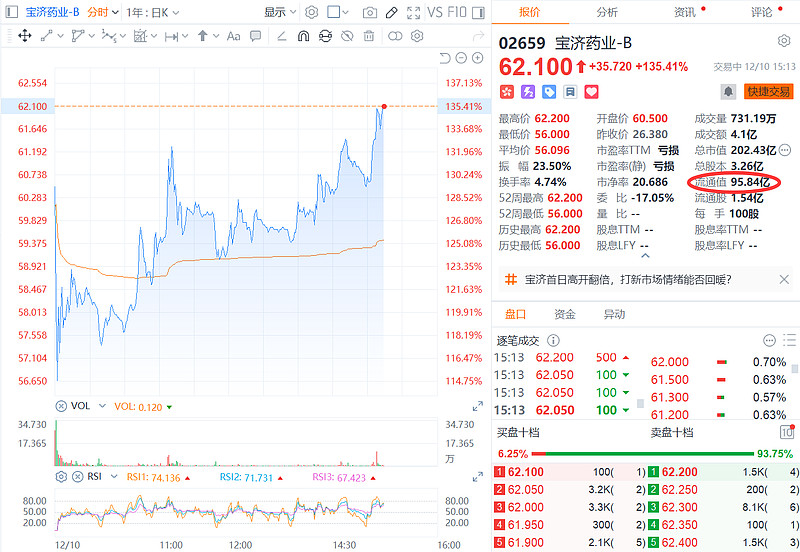Select the 盘口 sub-tab
The height and width of the screenshot is (552, 800).
pos(515,314)
